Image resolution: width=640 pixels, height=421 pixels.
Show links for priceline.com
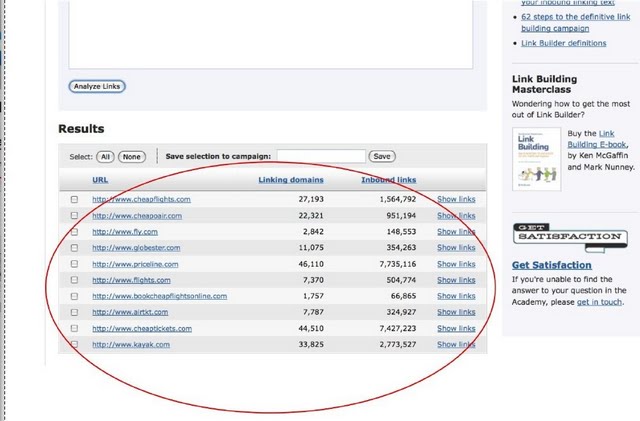tap(456, 264)
